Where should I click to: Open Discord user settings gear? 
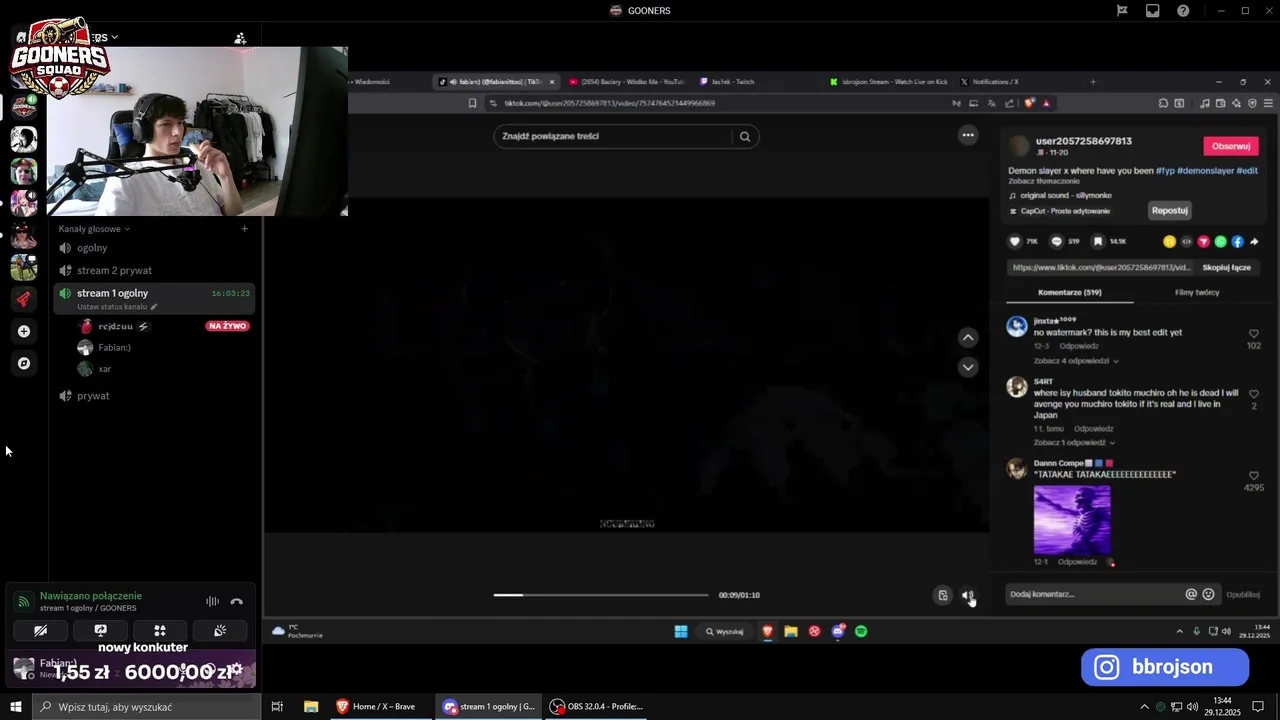click(237, 670)
